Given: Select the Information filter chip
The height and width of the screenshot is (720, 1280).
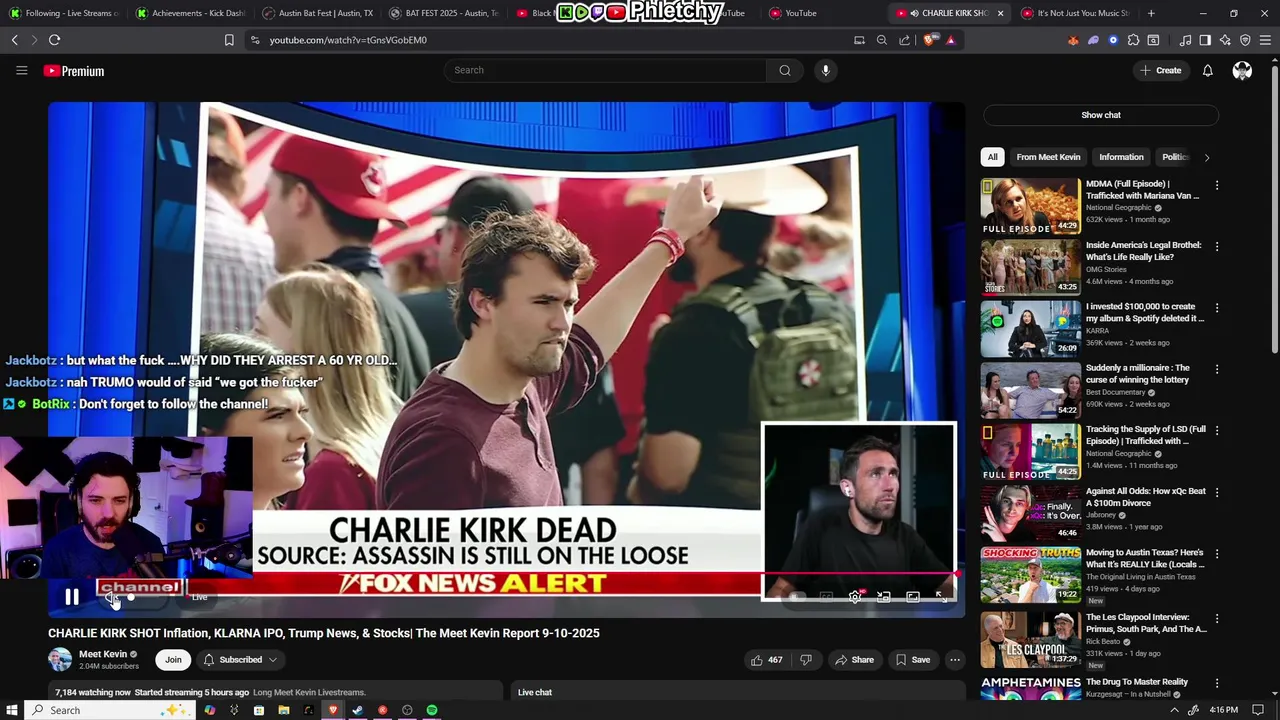Looking at the screenshot, I should point(1121,157).
